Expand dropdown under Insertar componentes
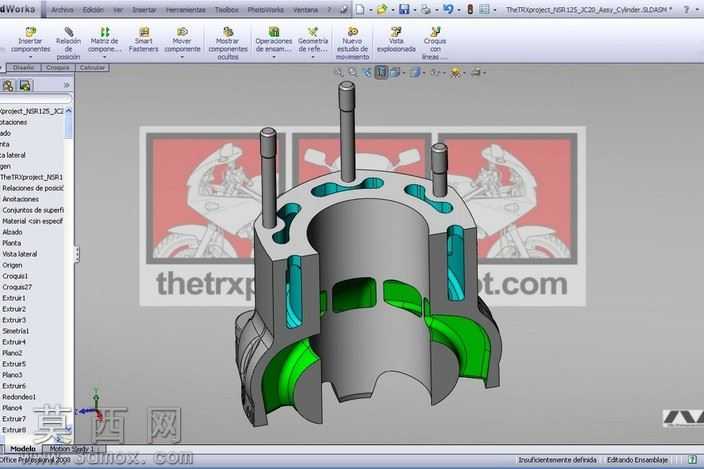Screen dimensions: 704x469 31,57
